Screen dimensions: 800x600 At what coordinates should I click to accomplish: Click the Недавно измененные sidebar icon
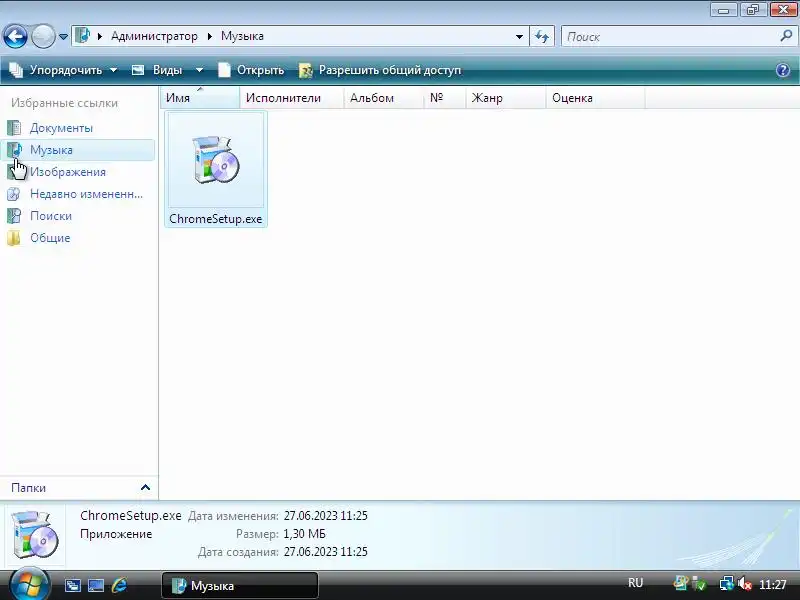[14, 194]
